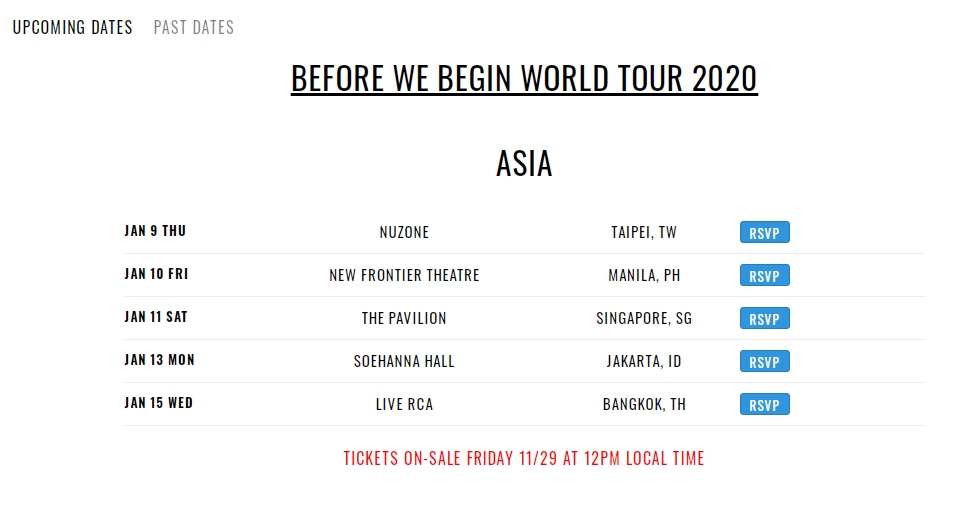
Task: Select The Pavilion venue name
Action: (404, 318)
